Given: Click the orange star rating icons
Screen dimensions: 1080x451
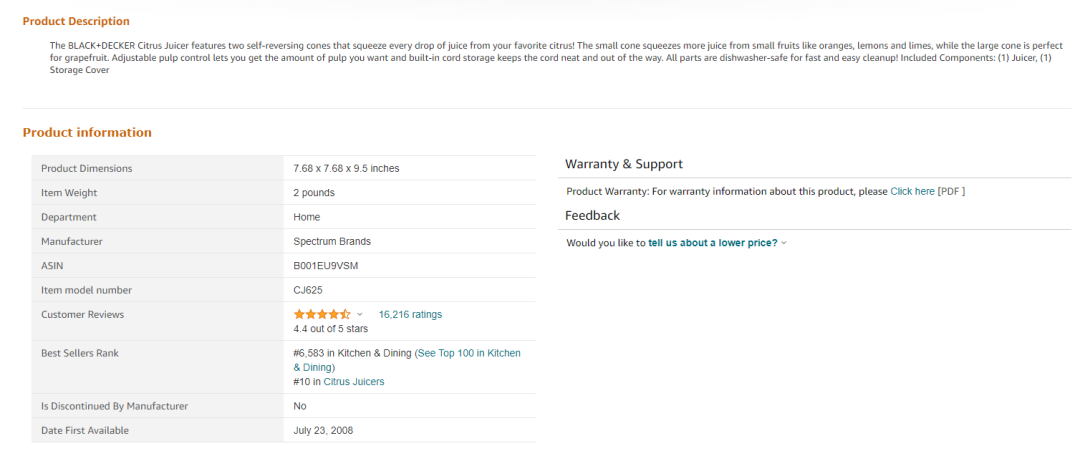Looking at the screenshot, I should coord(321,314).
